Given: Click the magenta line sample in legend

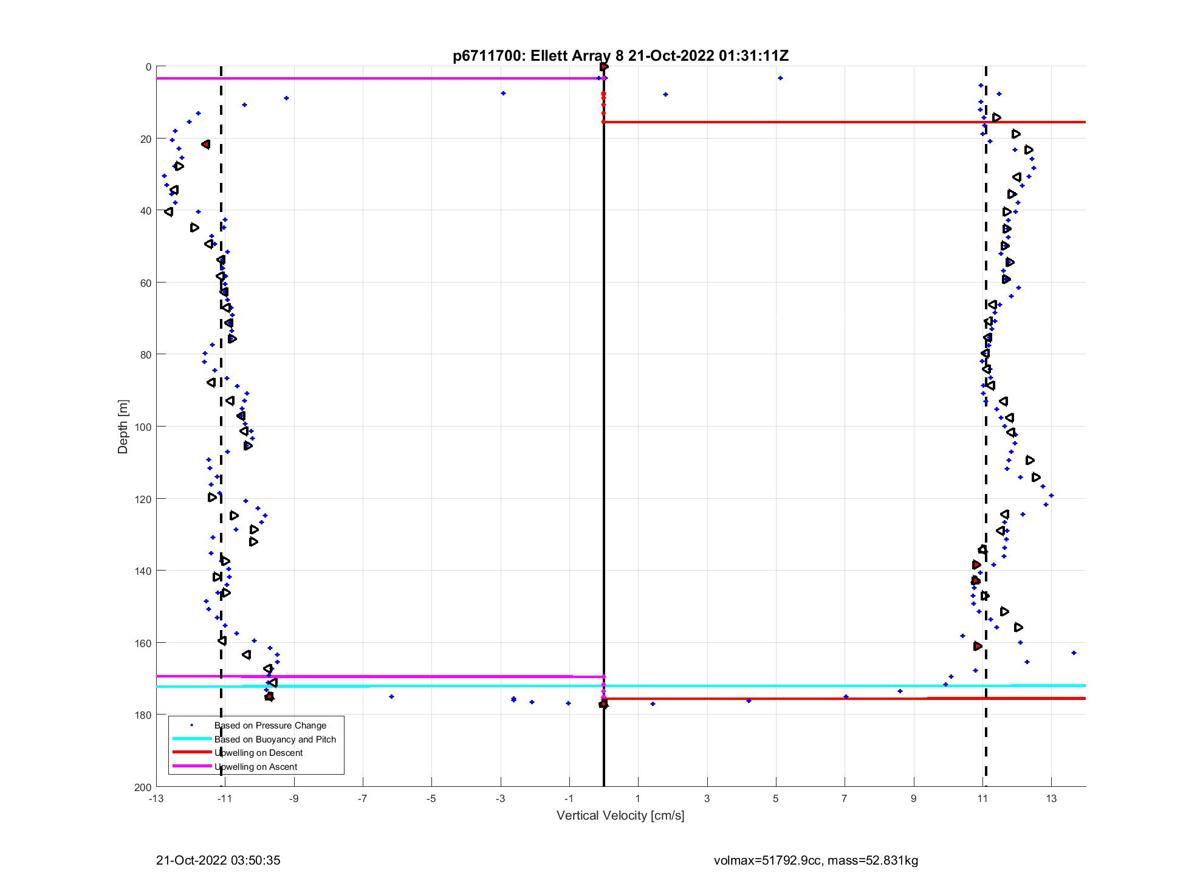Looking at the screenshot, I should click(x=191, y=766).
